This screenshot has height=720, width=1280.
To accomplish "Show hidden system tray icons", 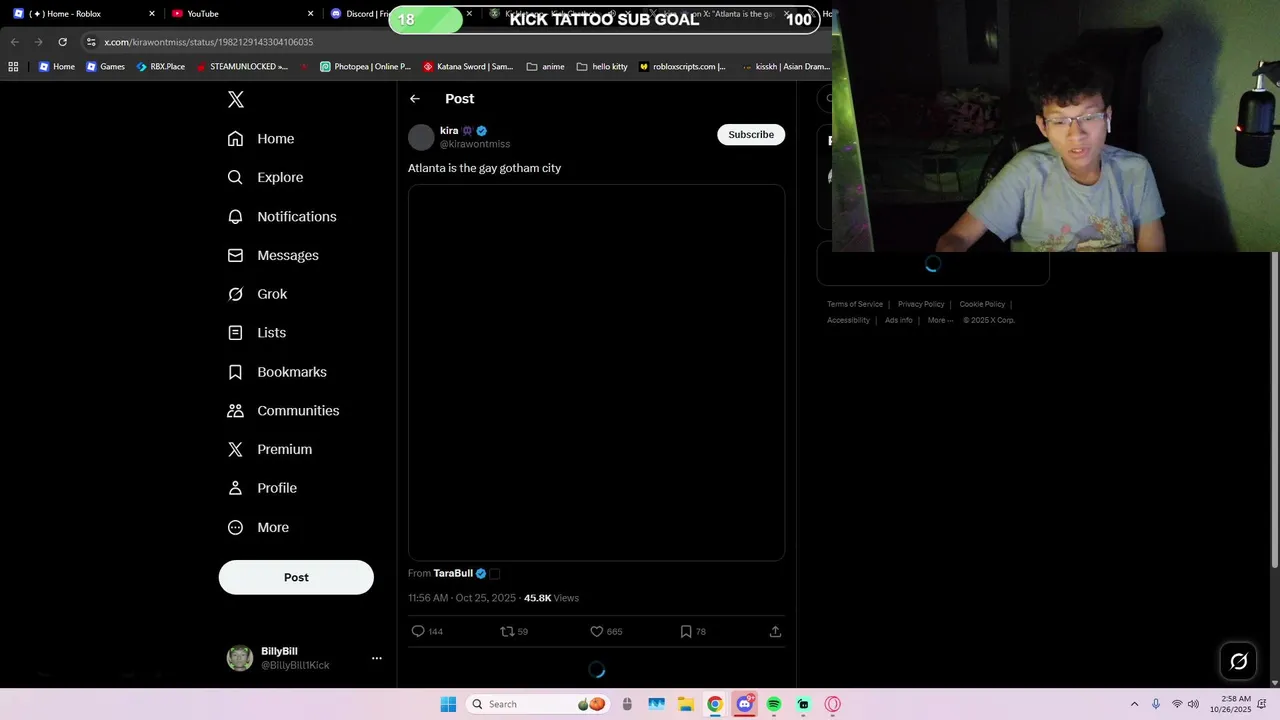I will click(1134, 704).
